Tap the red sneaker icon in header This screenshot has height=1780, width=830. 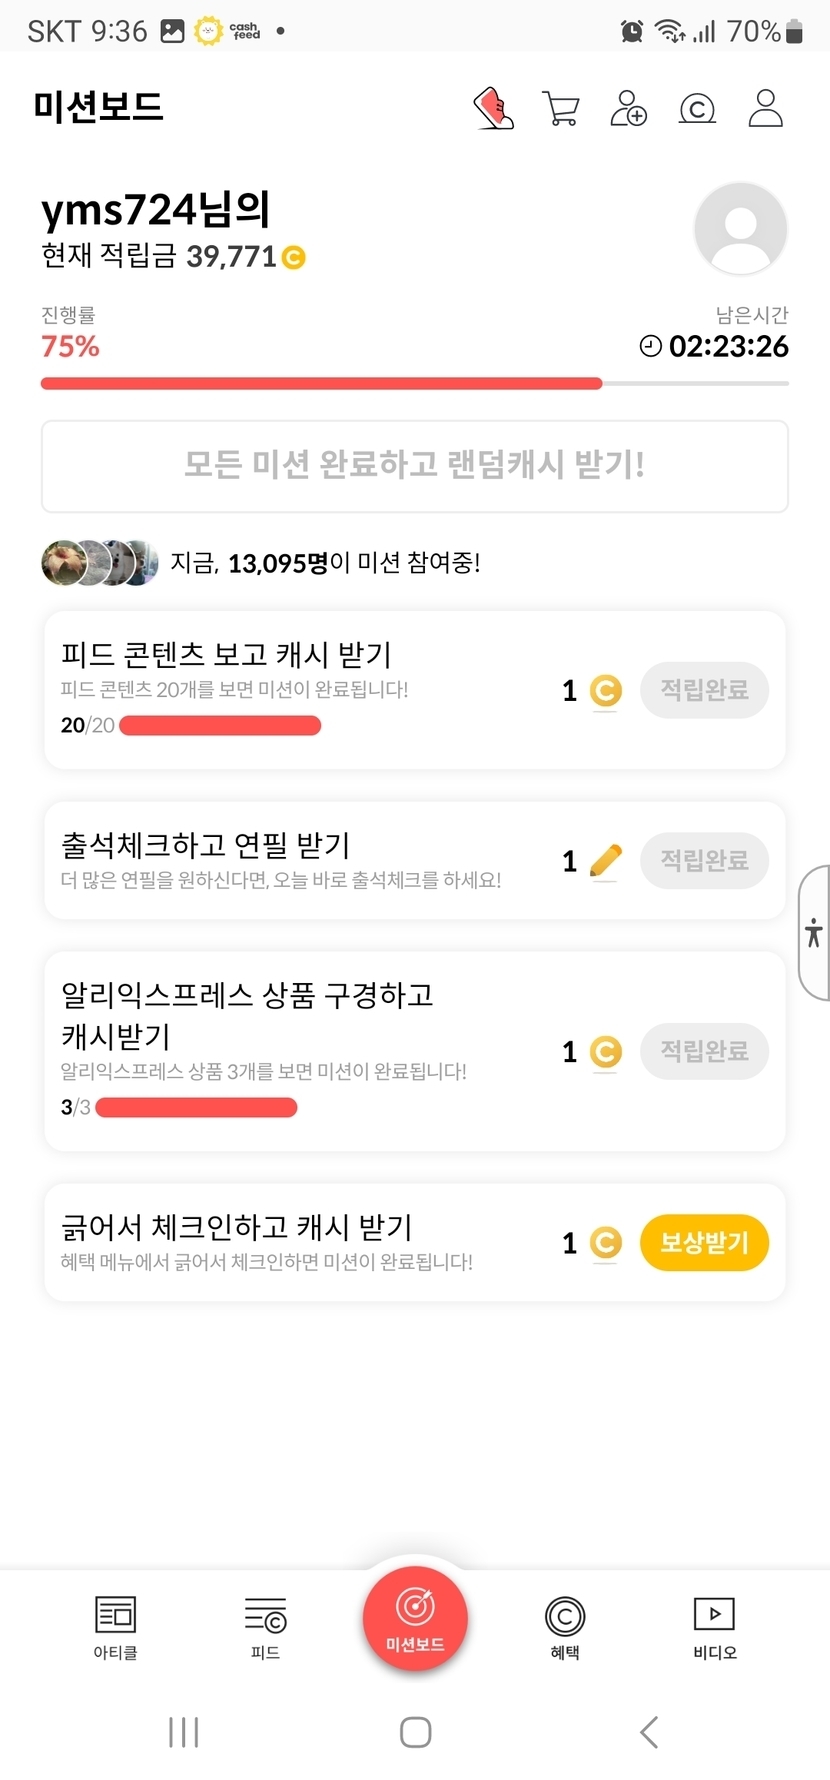point(494,108)
